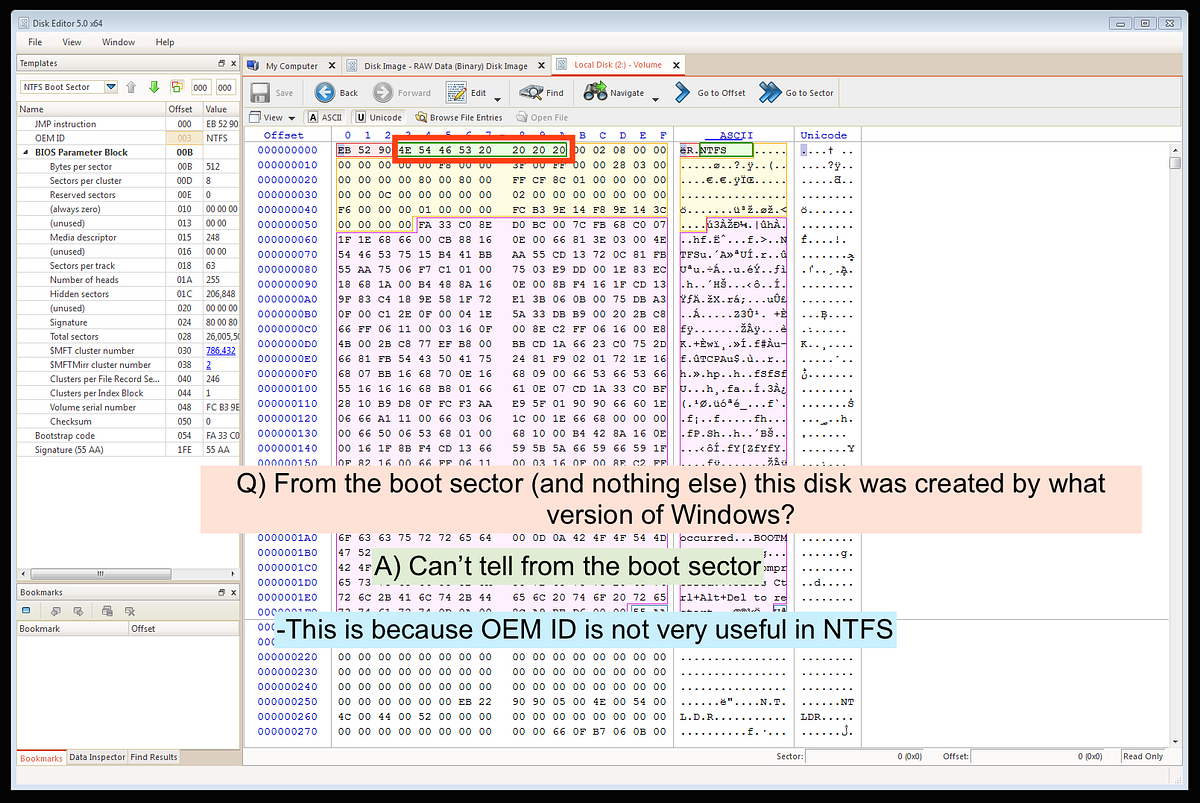The image size is (1200, 803).
Task: Open the Edit dropdown arrow
Action: click(498, 98)
